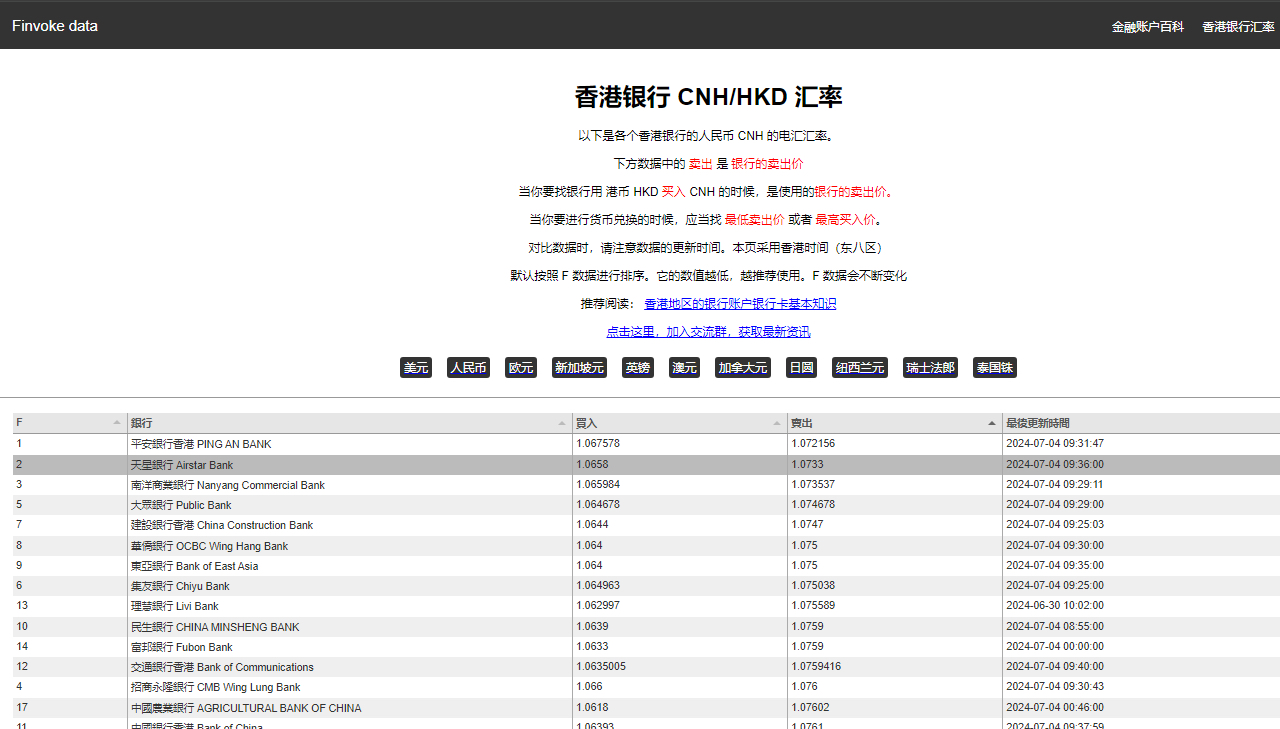Click the sell rate 1.075589
The image size is (1280, 729).
pos(813,605)
